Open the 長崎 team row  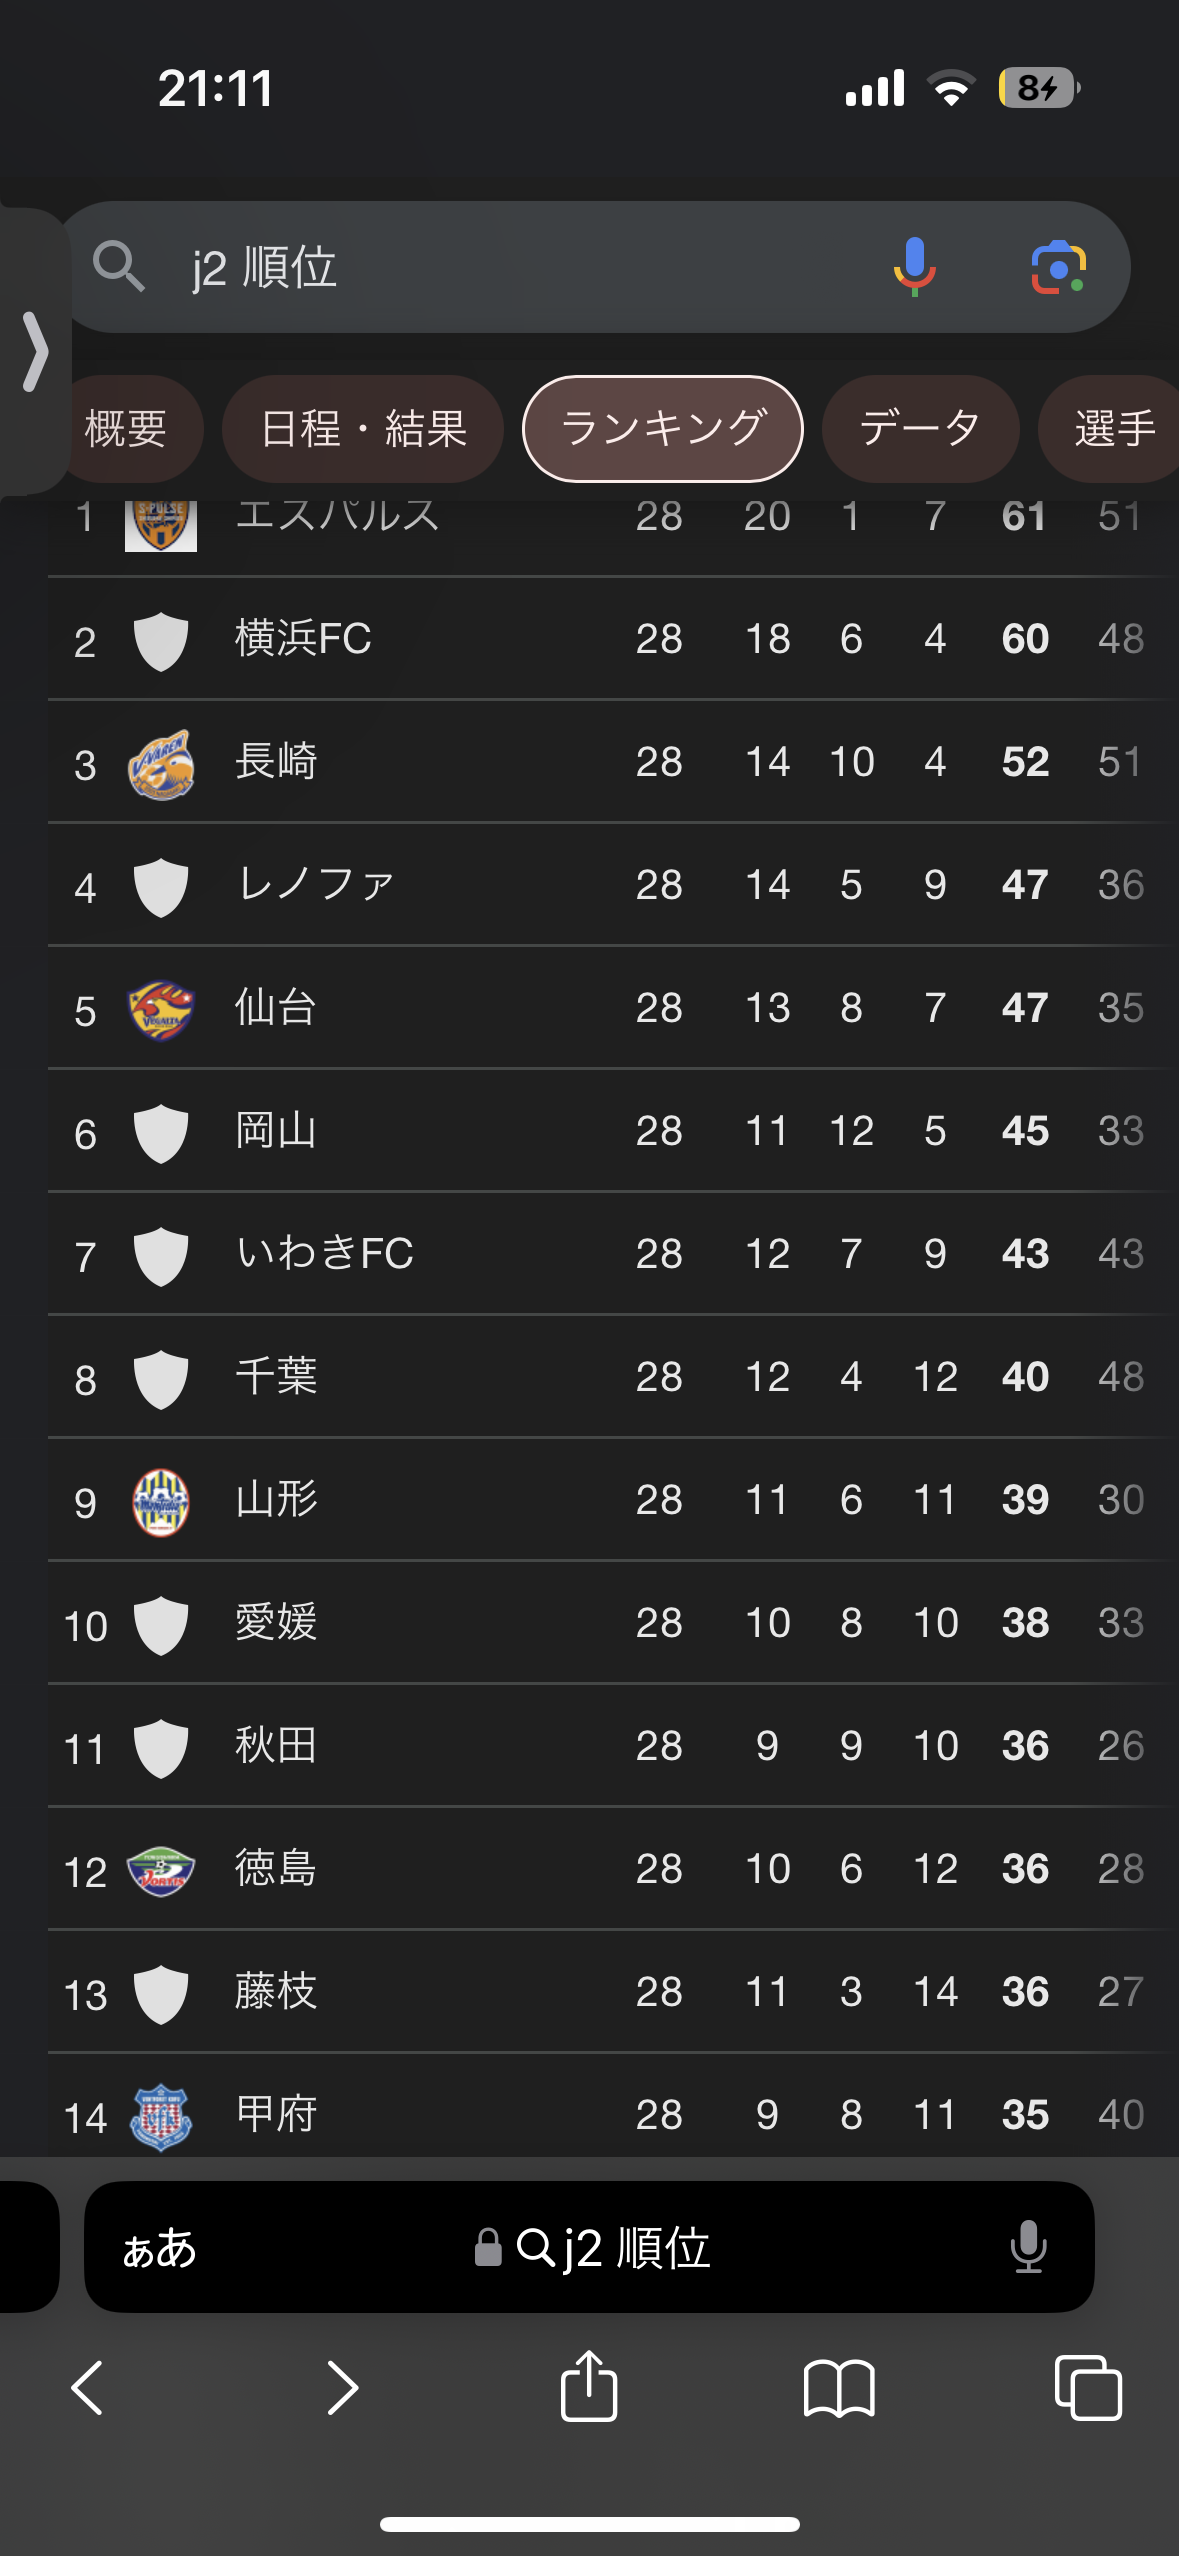(x=608, y=762)
